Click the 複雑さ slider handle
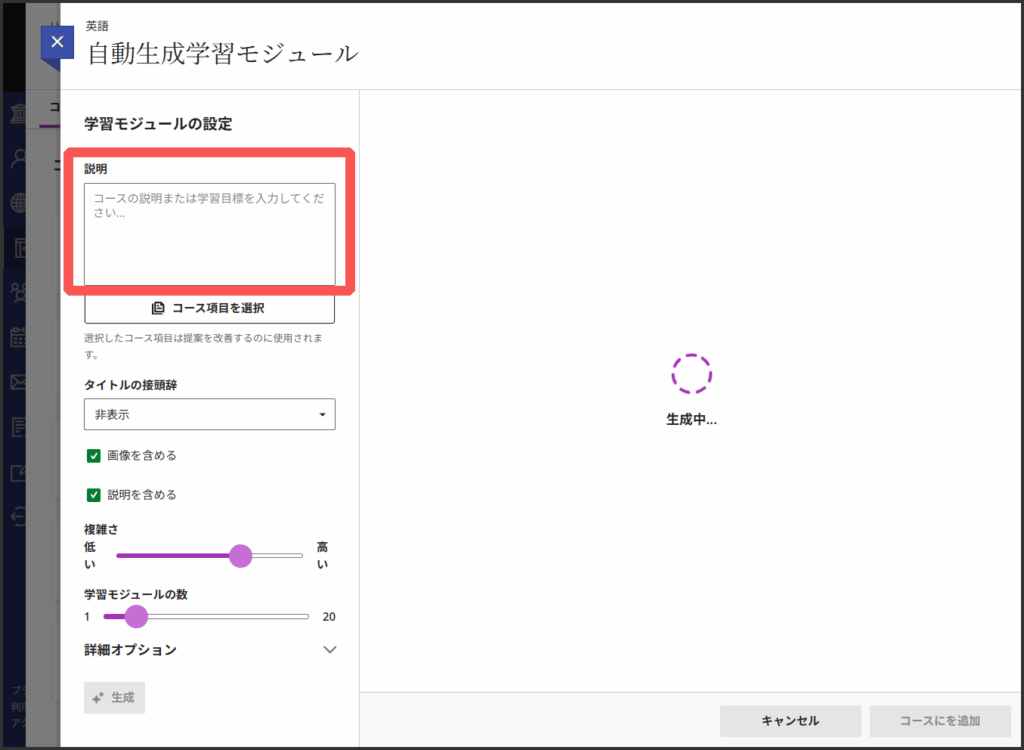 (x=240, y=556)
